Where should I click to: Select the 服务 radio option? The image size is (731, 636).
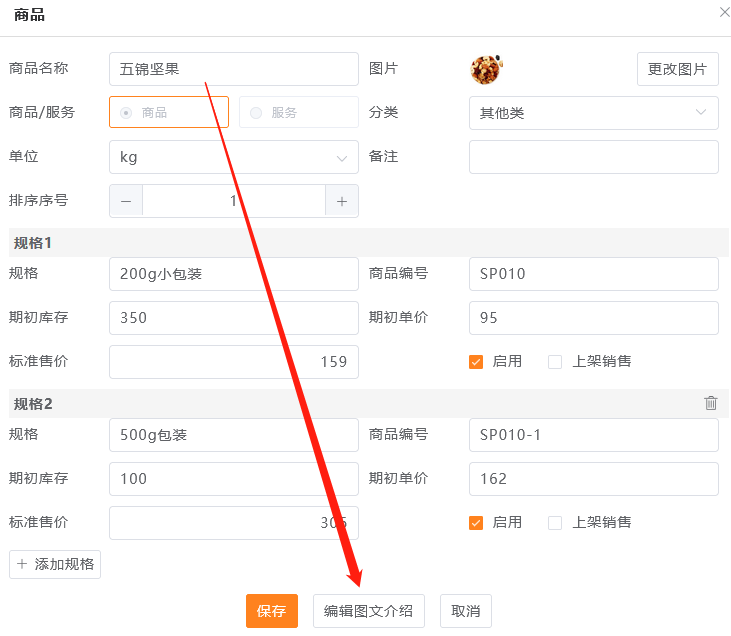256,113
